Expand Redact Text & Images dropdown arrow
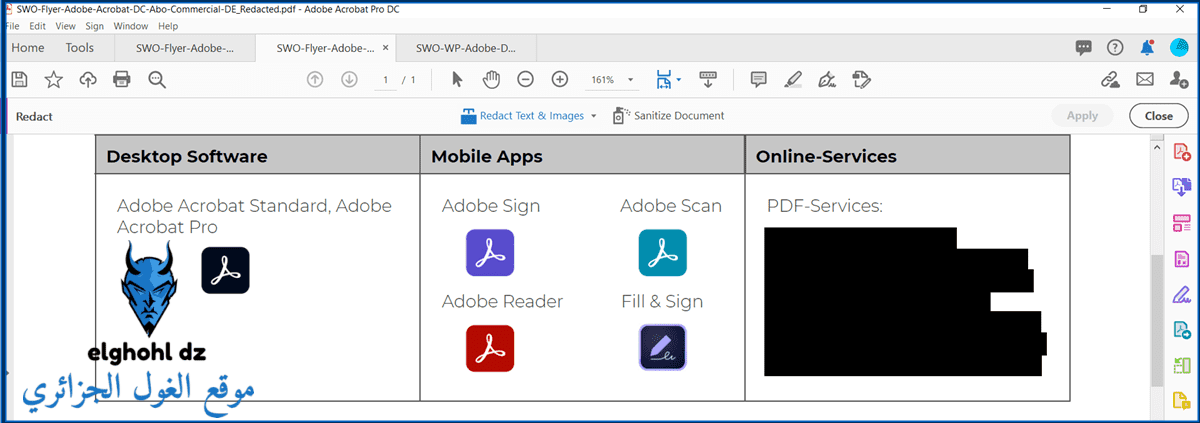Image resolution: width=1200 pixels, height=423 pixels. [x=594, y=116]
